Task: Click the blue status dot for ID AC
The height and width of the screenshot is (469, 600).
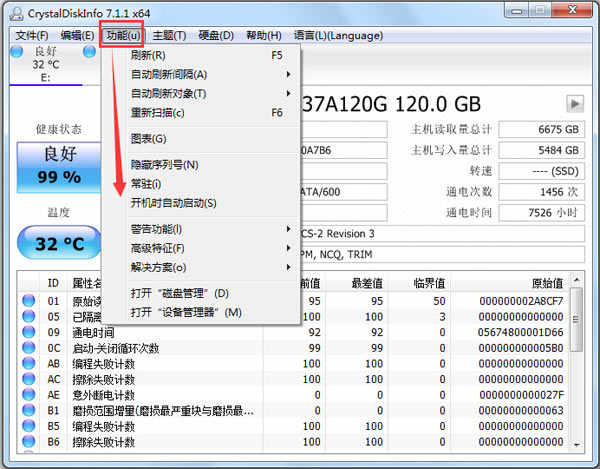Action: click(x=29, y=379)
